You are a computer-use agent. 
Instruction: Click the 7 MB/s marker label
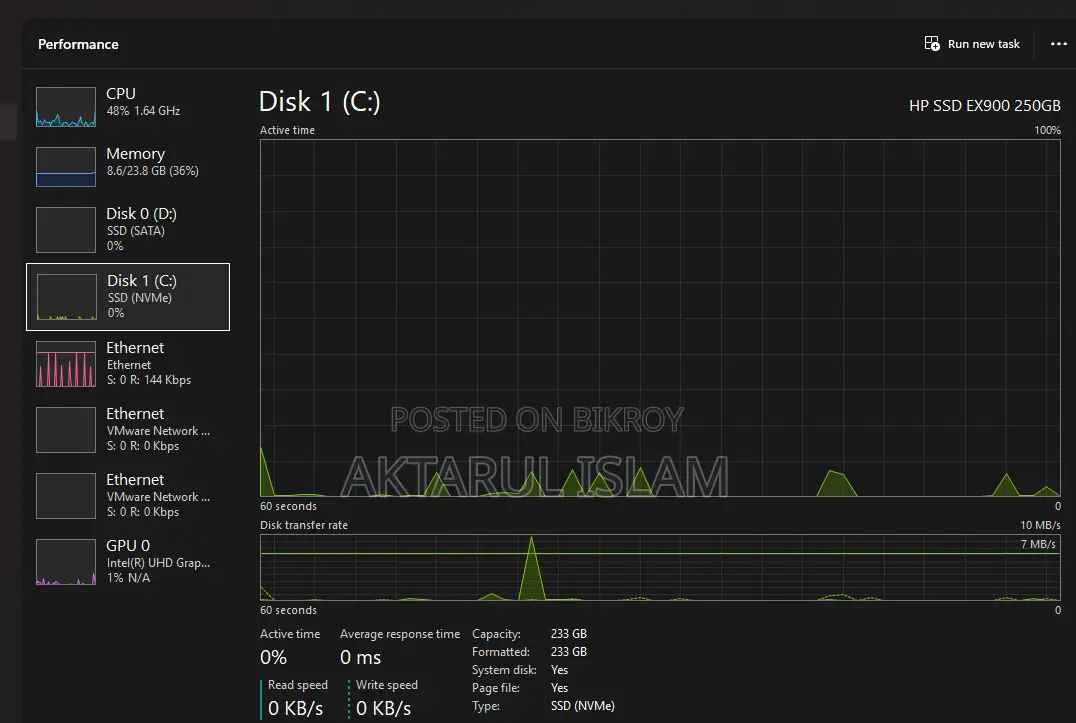coord(1038,544)
